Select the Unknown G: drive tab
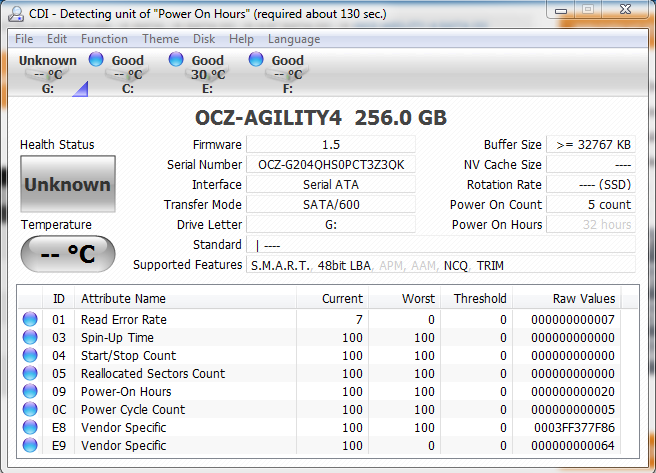This screenshot has width=656, height=473. click(x=47, y=74)
